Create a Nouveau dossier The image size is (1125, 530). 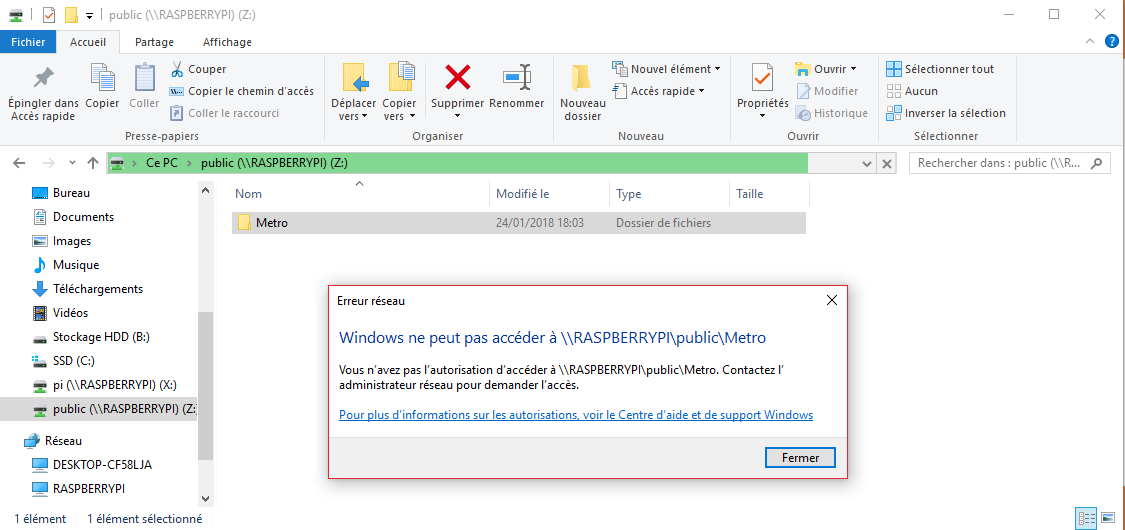click(x=583, y=93)
